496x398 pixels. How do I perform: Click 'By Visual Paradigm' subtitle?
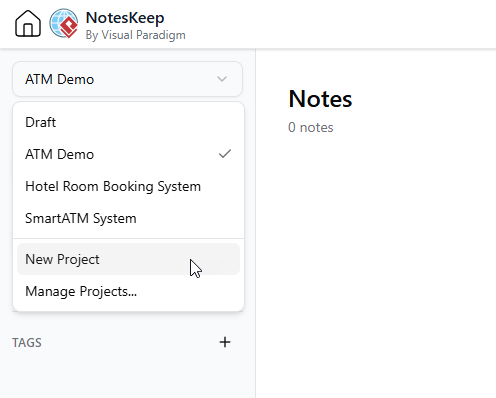coord(136,35)
